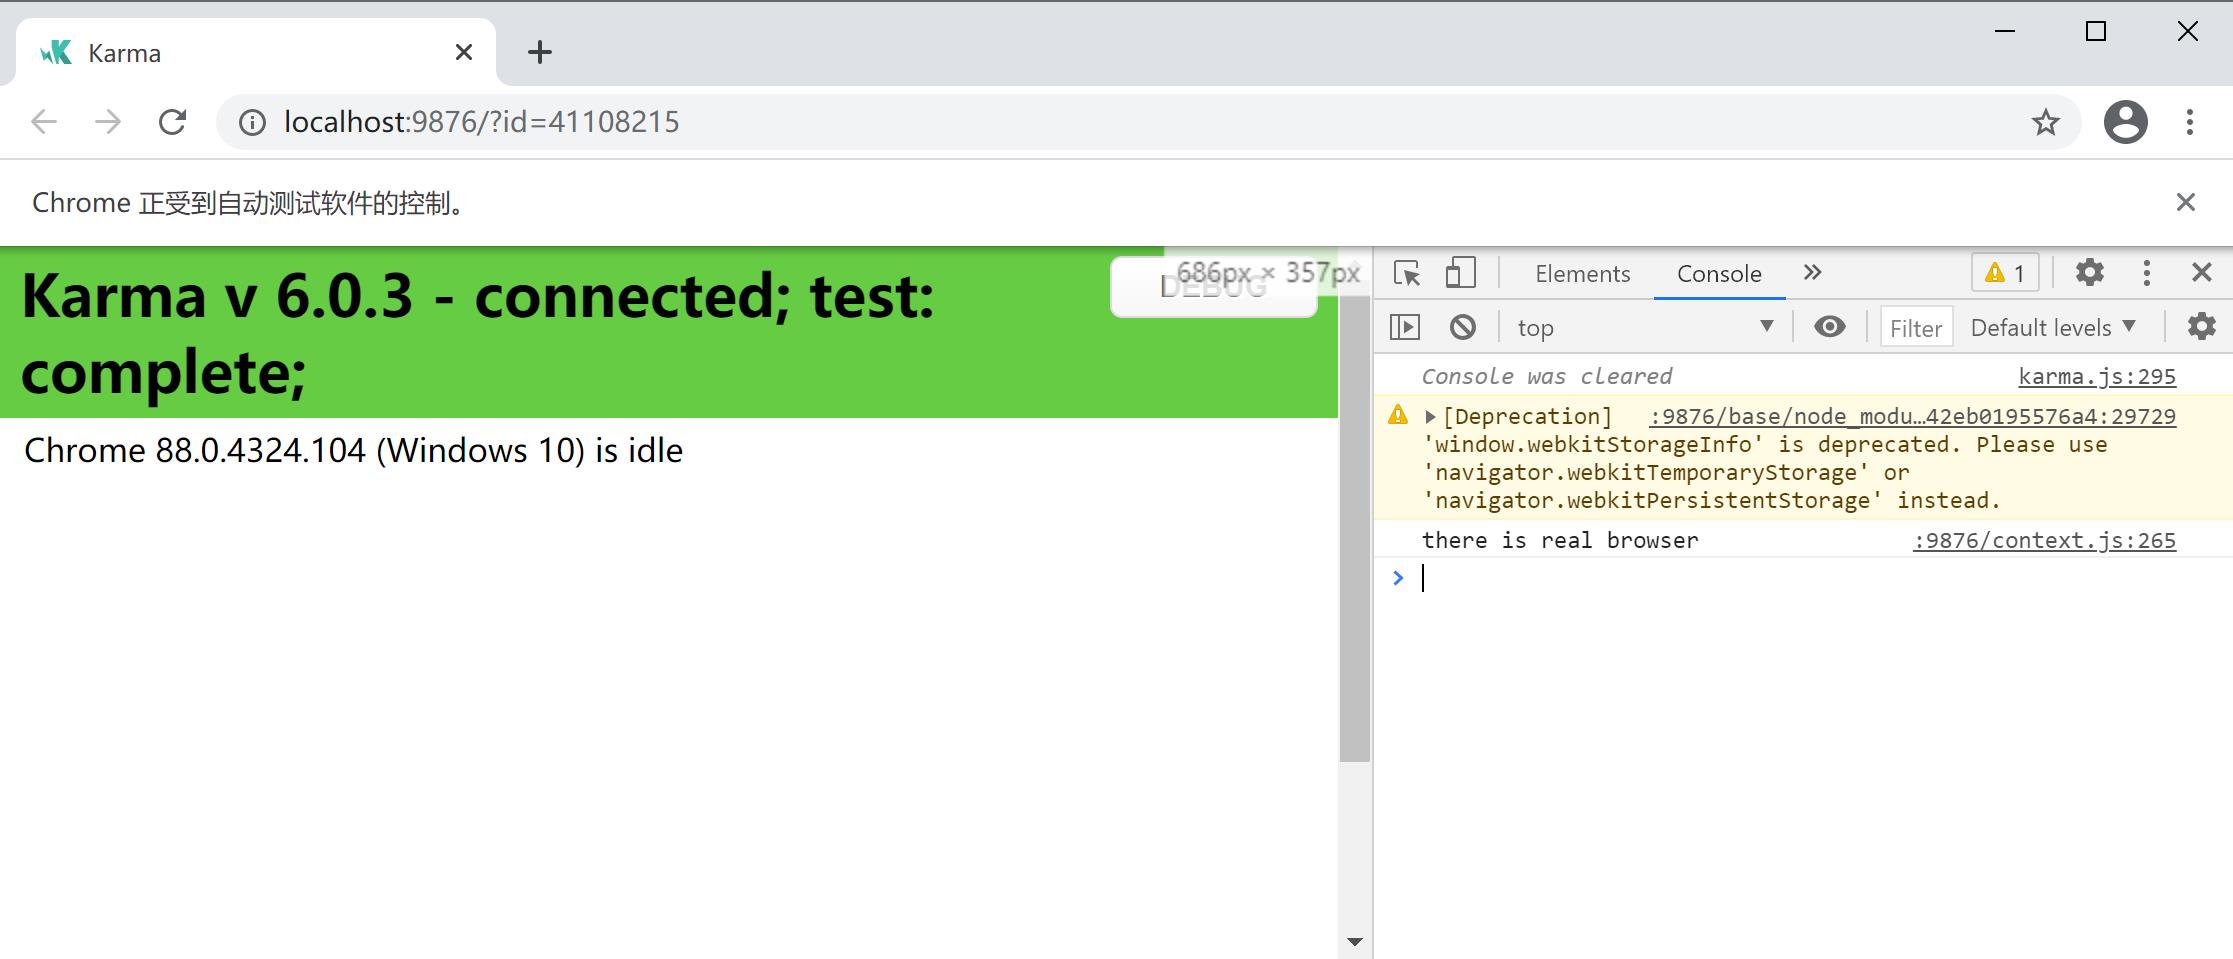Open console settings gear beside Default levels
2233x959 pixels.
click(2201, 326)
